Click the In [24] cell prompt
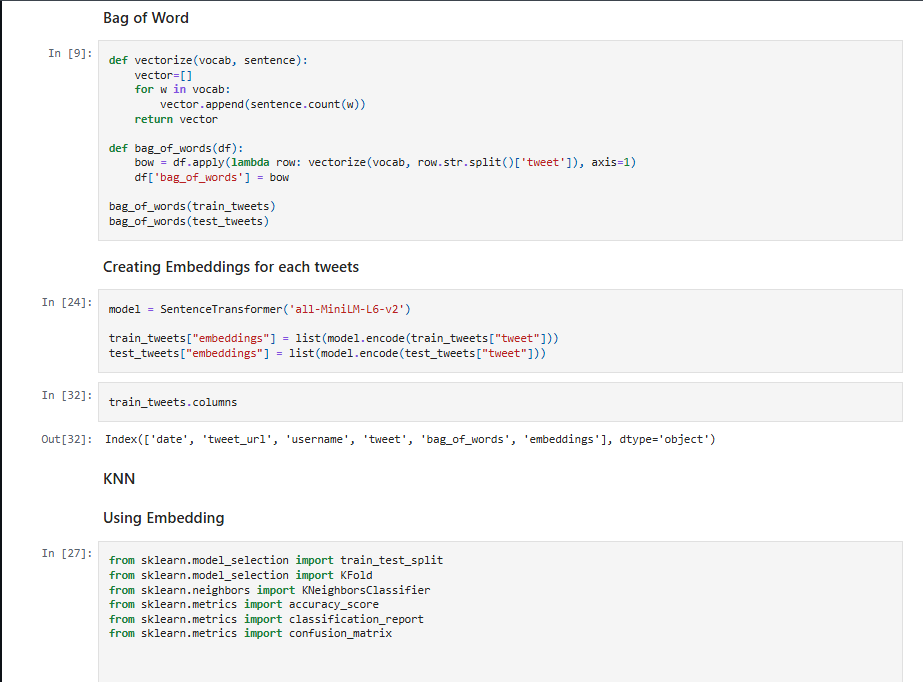 pyautogui.click(x=68, y=302)
